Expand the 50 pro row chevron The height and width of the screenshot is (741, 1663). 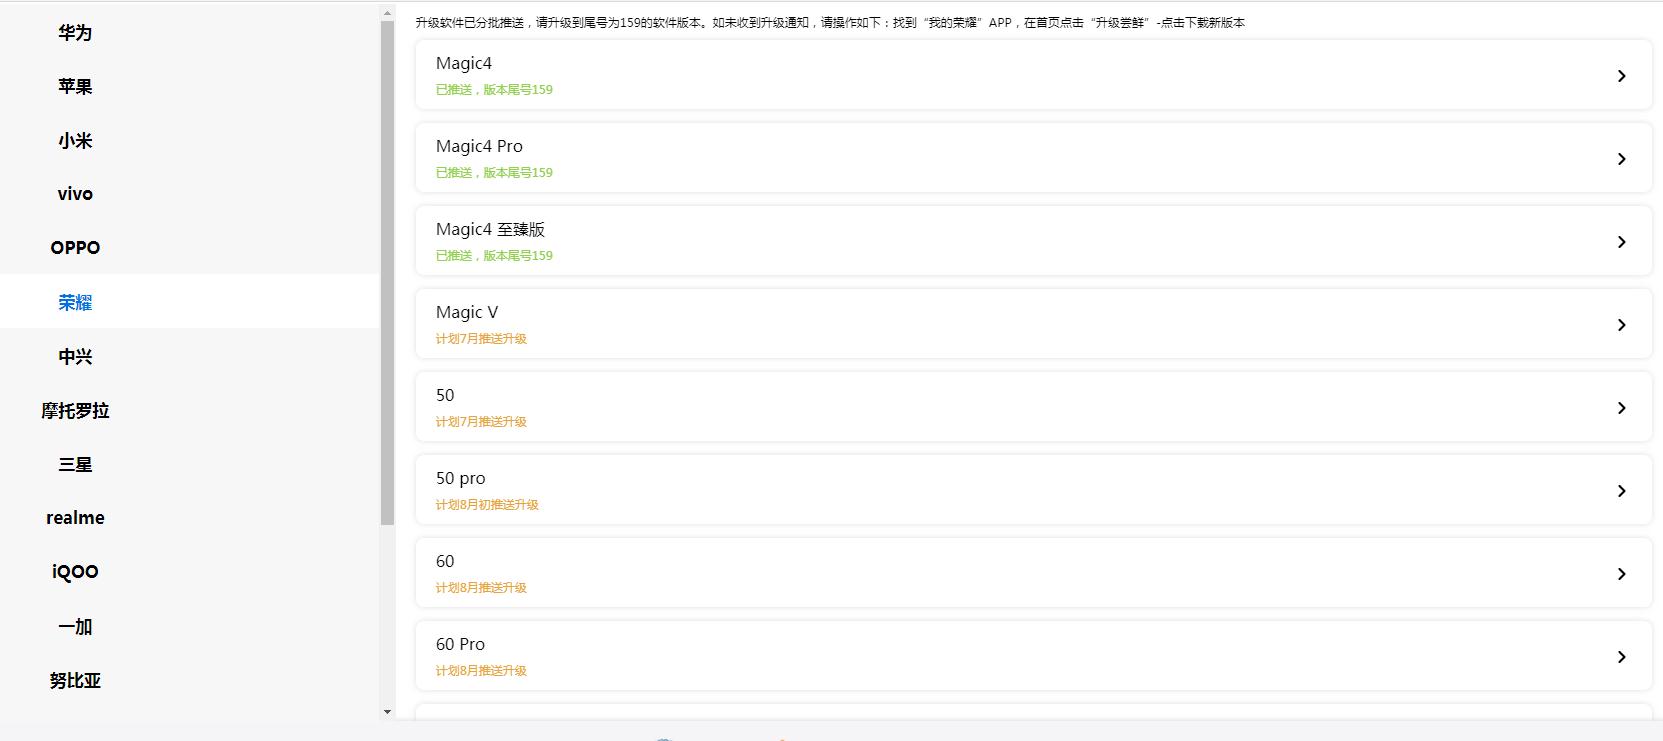tap(1621, 491)
